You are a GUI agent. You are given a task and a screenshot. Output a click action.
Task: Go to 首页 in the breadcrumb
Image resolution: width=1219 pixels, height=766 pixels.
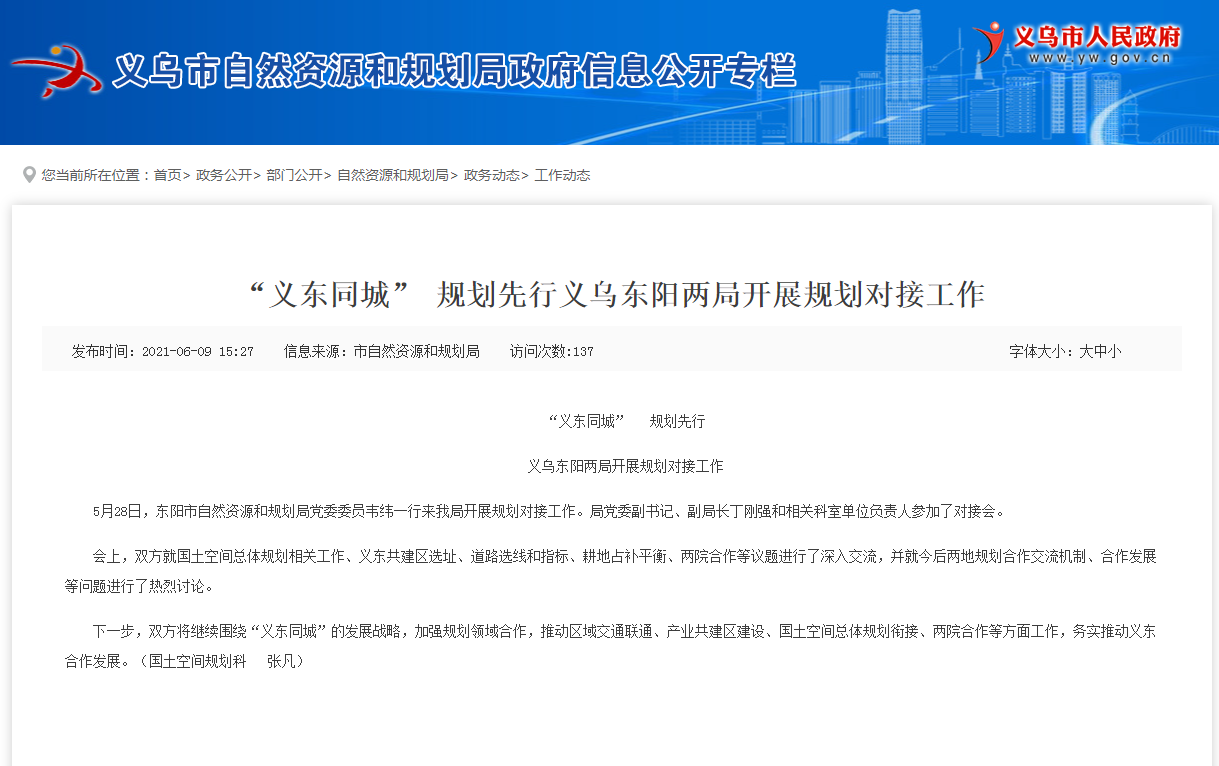167,175
